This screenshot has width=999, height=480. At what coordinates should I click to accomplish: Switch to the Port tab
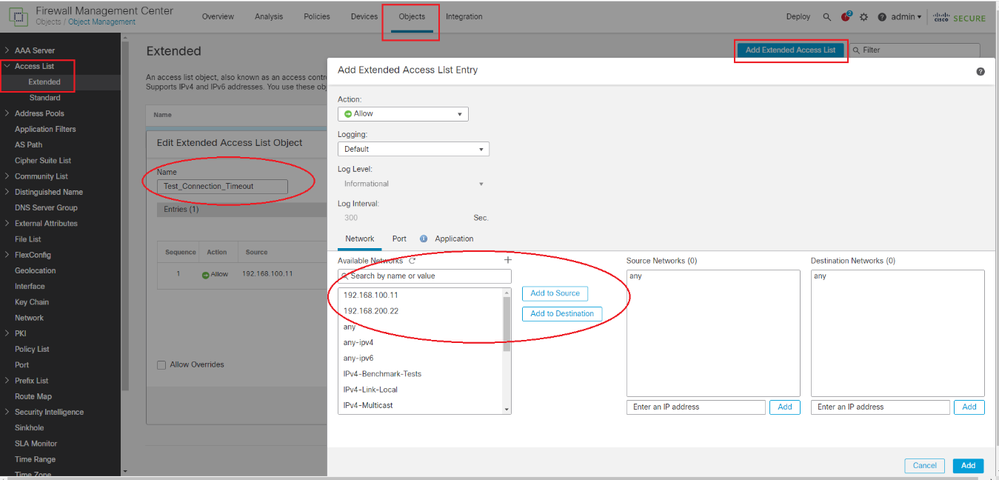click(x=399, y=238)
